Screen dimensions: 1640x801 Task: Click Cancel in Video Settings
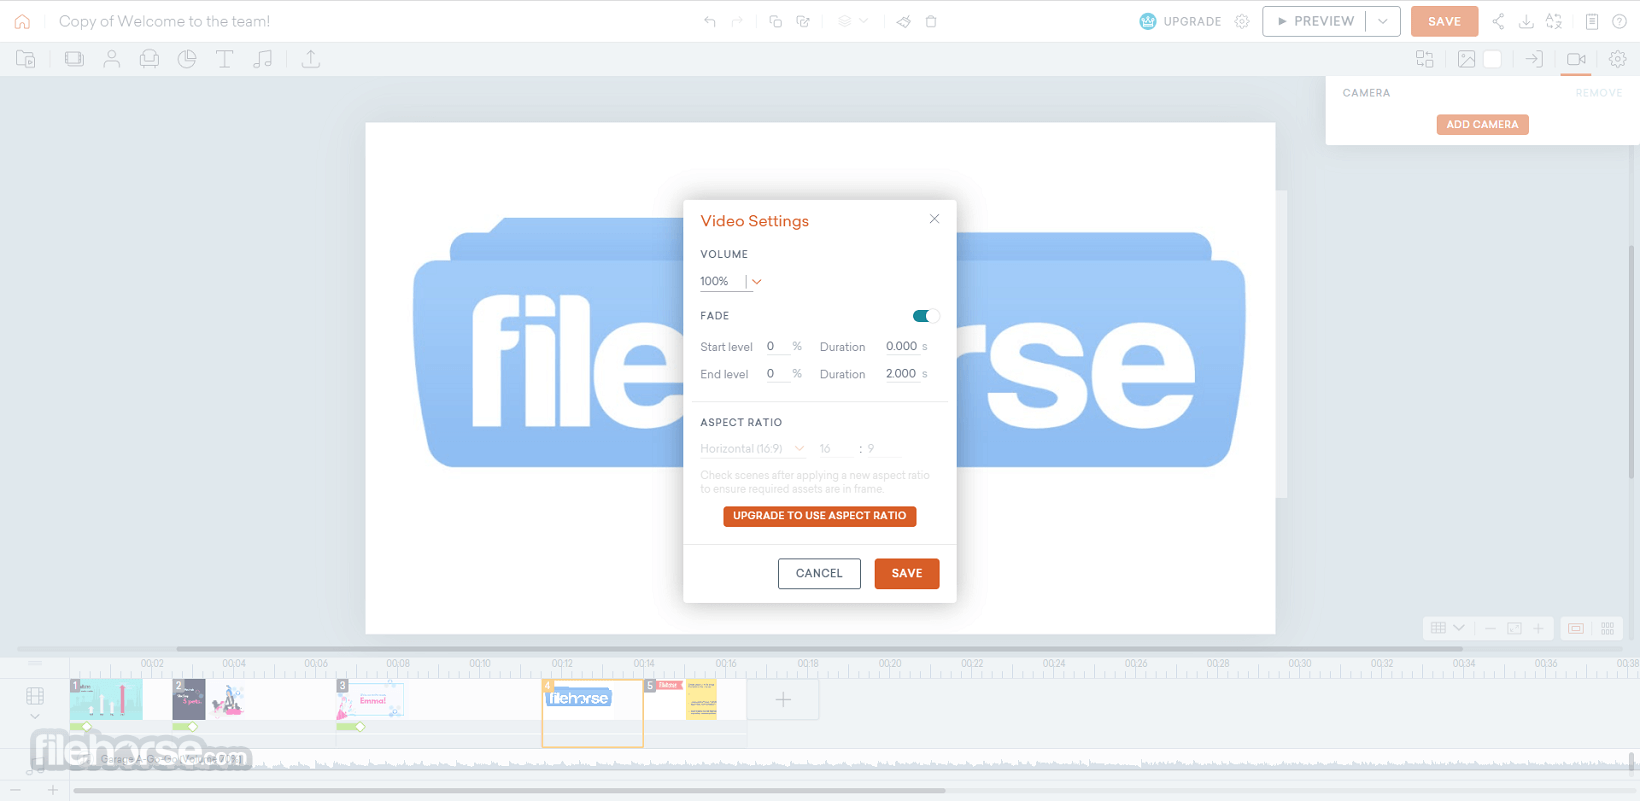[819, 574]
